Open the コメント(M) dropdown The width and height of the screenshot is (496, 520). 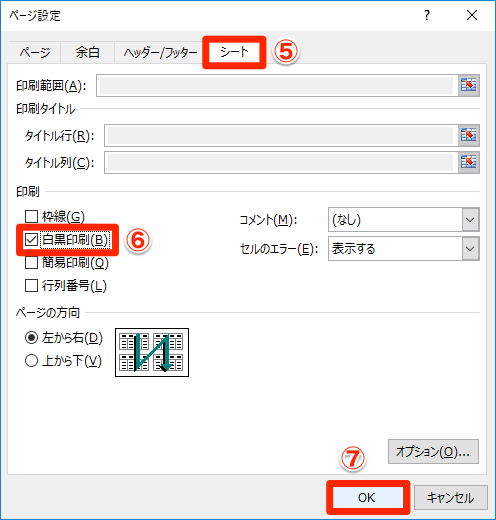click(470, 220)
